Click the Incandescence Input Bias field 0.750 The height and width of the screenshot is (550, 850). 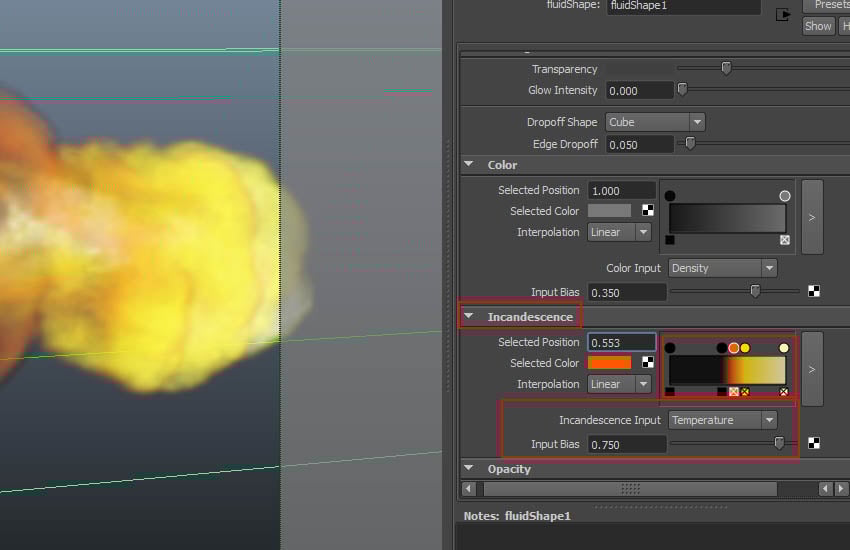pyautogui.click(x=627, y=444)
